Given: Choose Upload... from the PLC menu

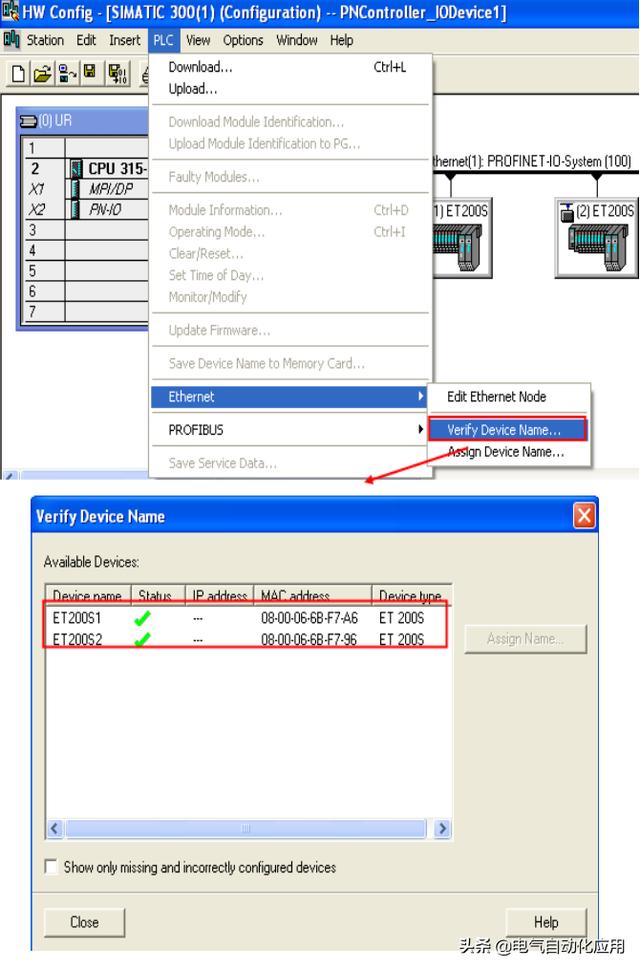Looking at the screenshot, I should click(290, 88).
